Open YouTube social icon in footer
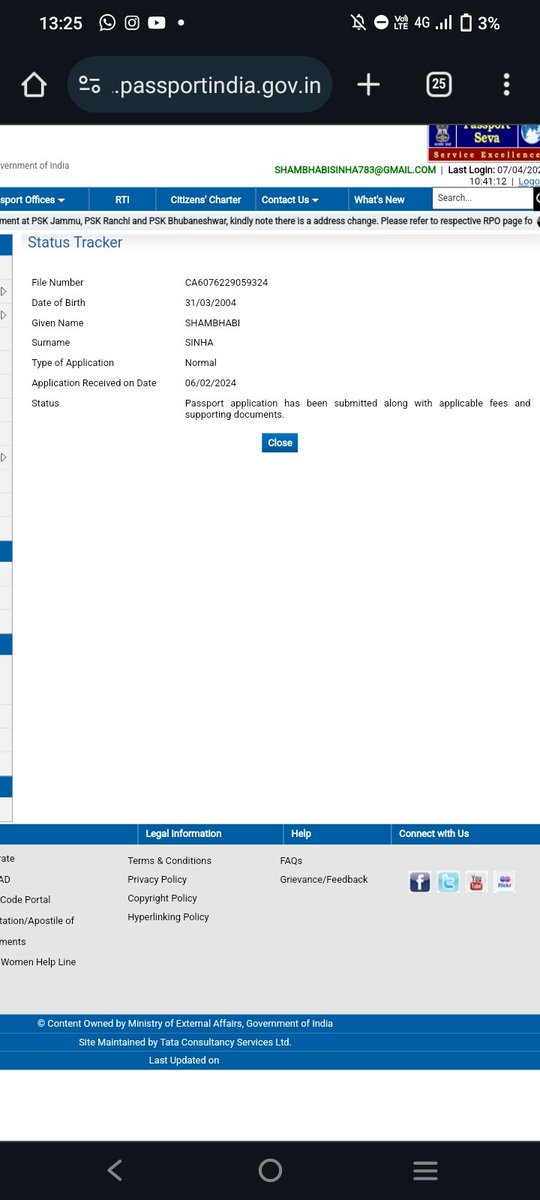Viewport: 540px width, 1200px height. 476,882
